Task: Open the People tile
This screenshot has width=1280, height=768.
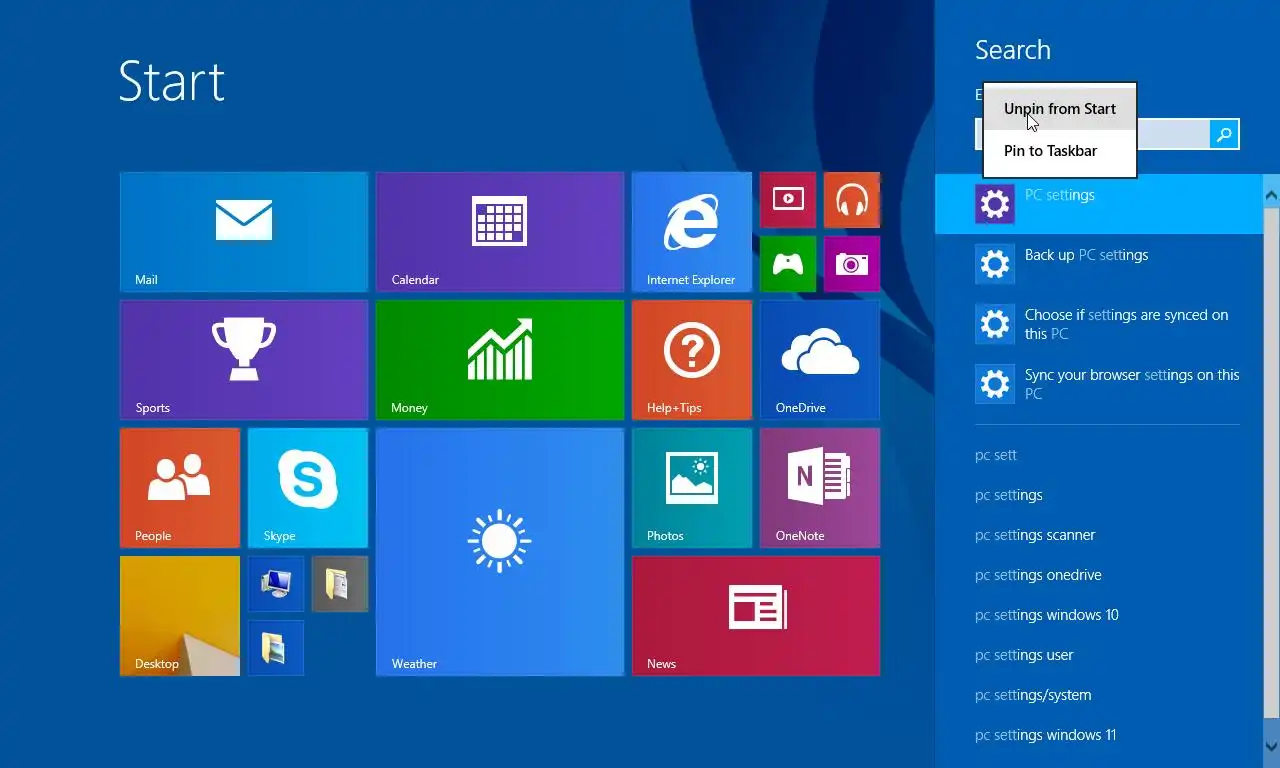Action: [180, 488]
